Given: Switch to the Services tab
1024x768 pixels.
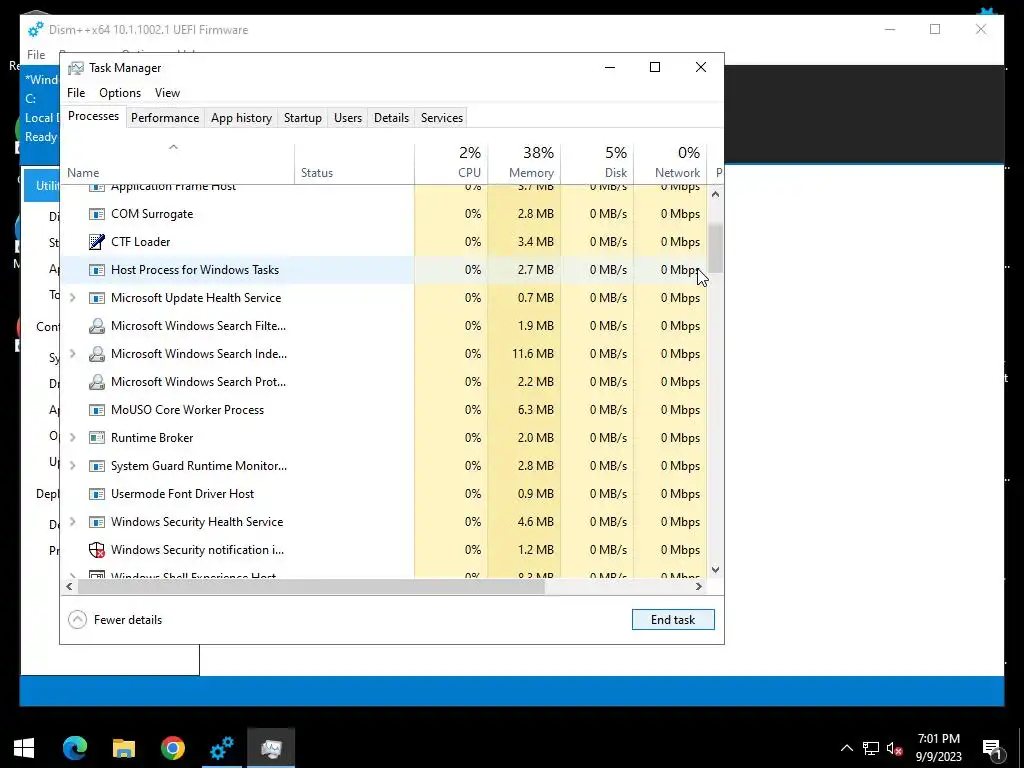Looking at the screenshot, I should coord(441,118).
